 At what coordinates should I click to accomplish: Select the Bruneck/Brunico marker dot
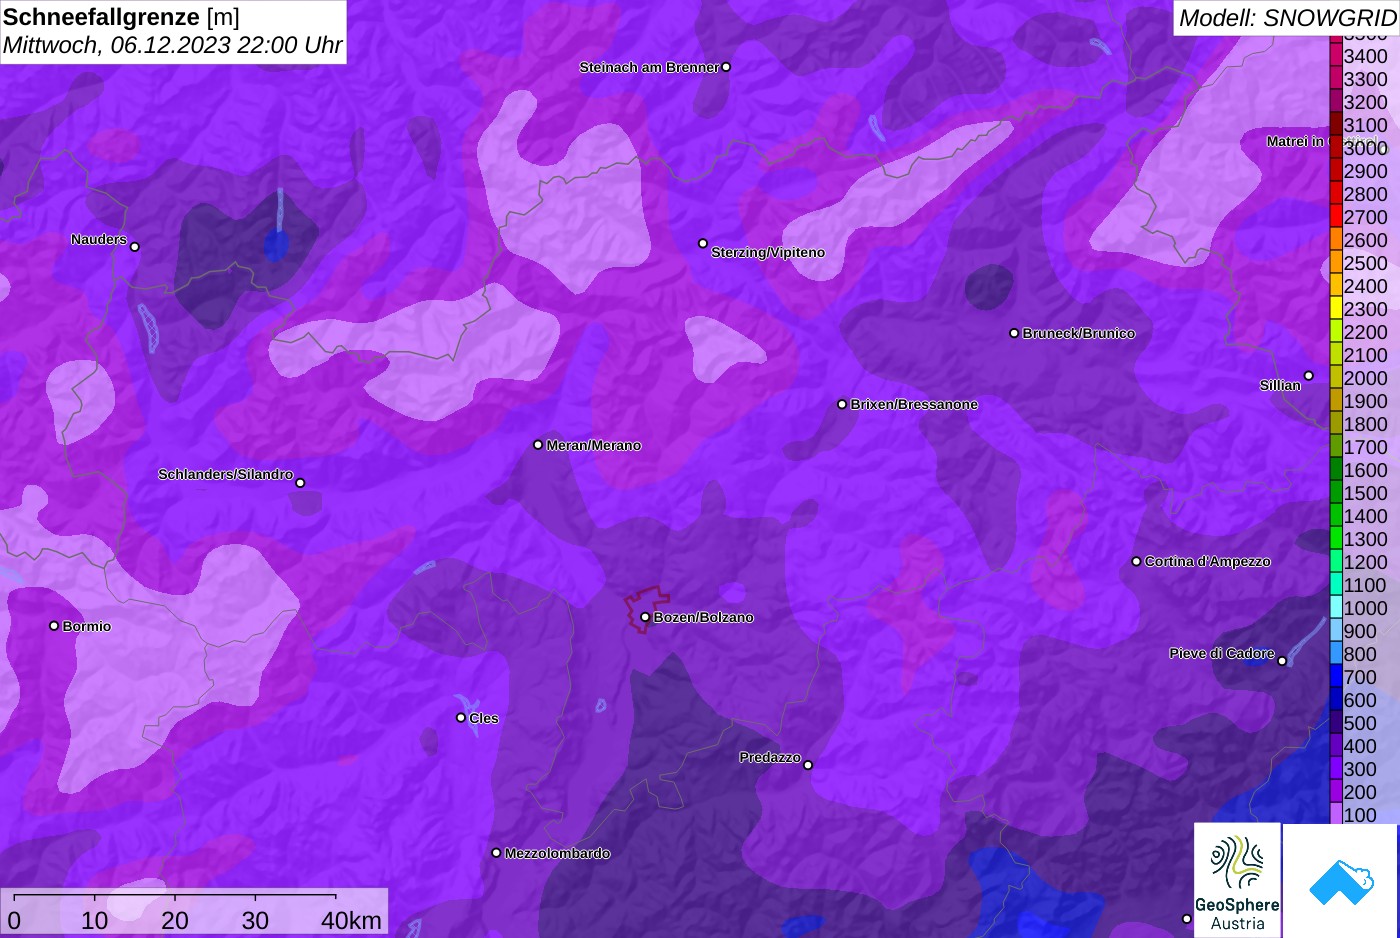pyautogui.click(x=1014, y=333)
